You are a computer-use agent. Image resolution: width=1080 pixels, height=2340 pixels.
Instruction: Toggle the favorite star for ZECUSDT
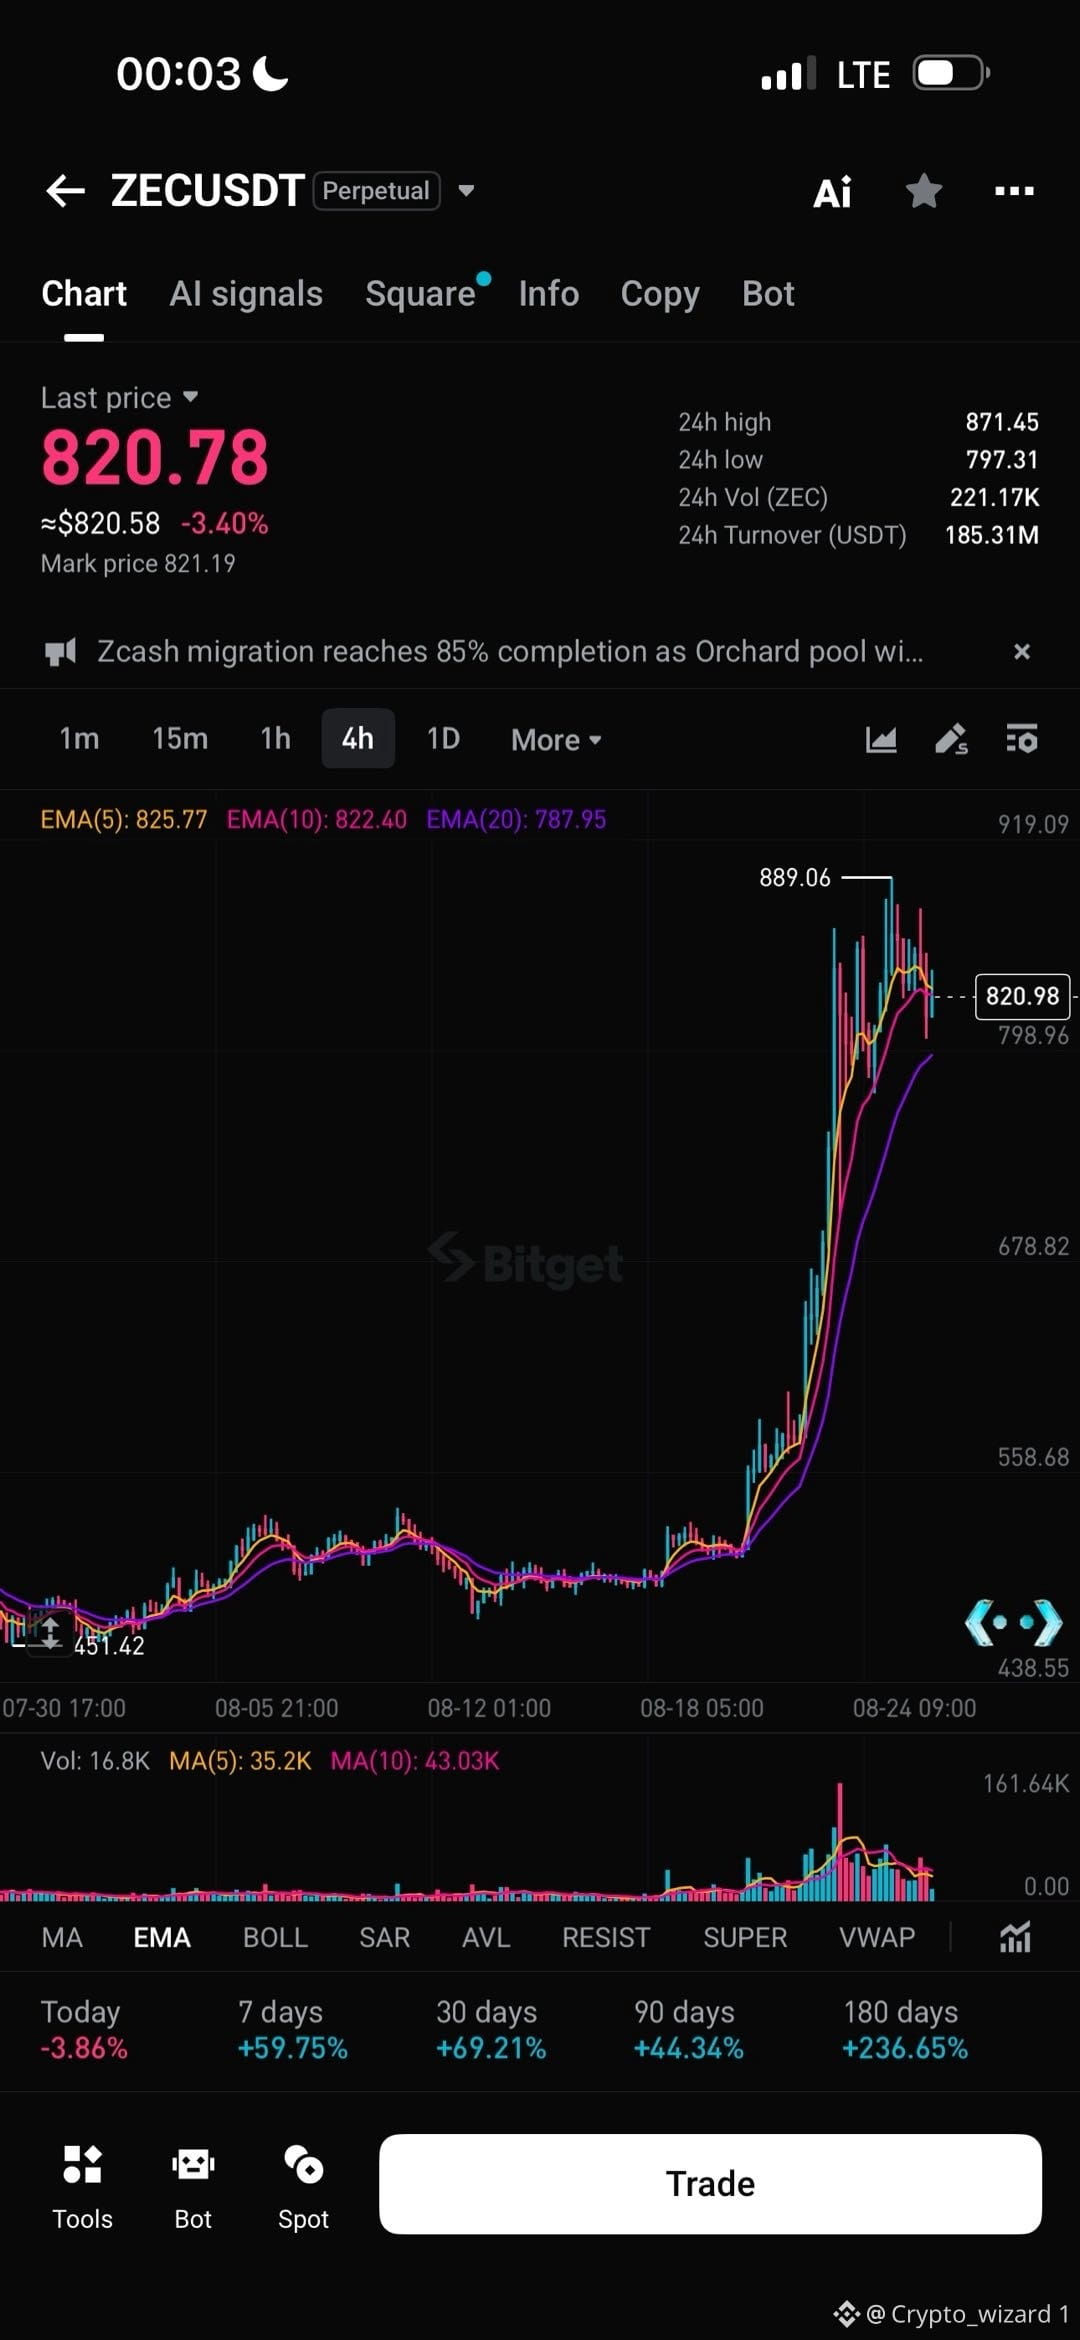point(924,190)
